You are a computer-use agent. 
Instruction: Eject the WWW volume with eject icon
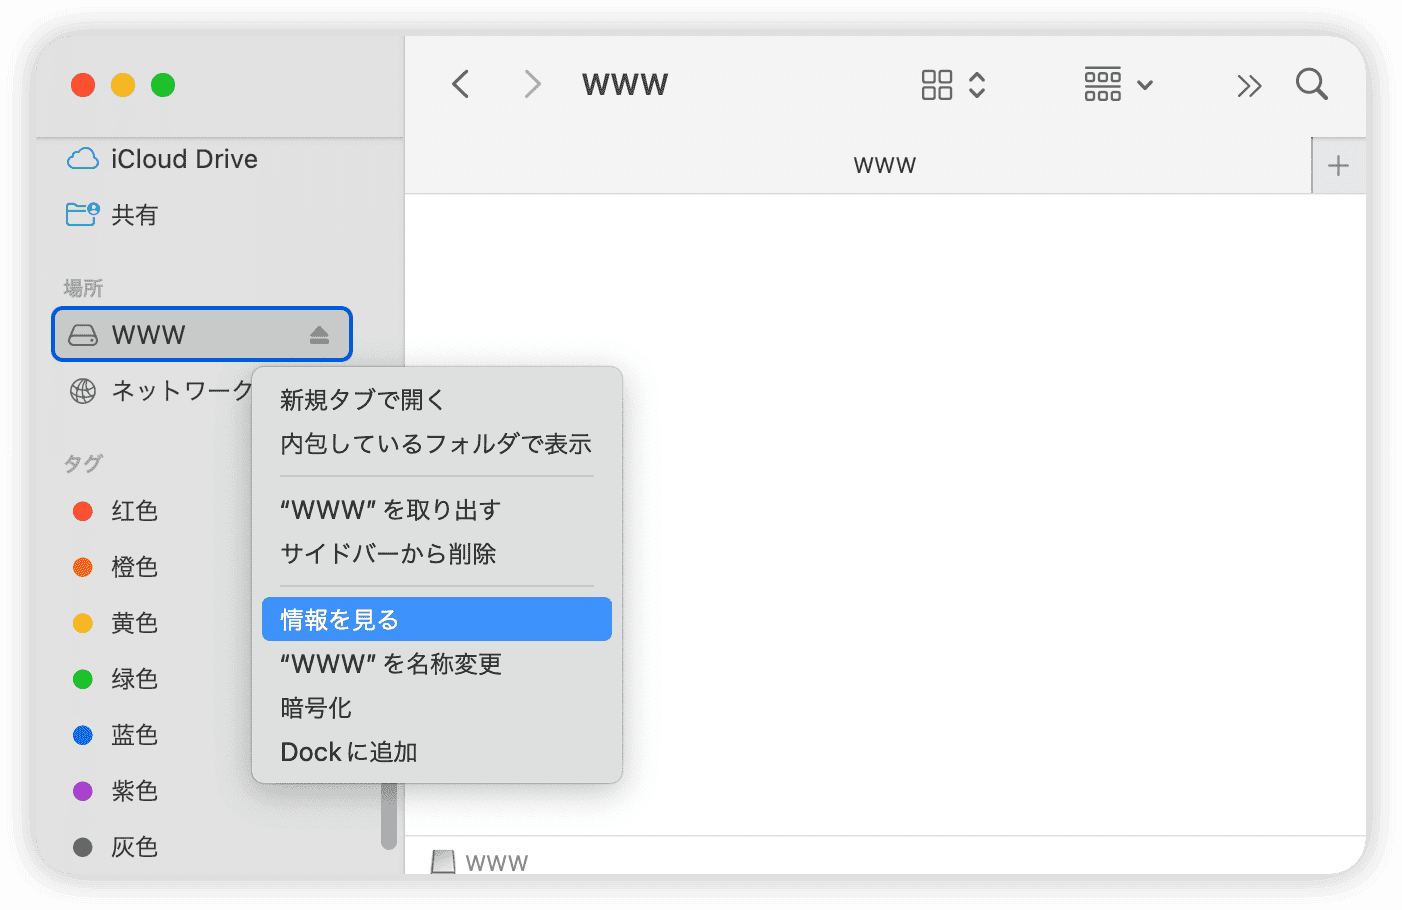click(319, 335)
